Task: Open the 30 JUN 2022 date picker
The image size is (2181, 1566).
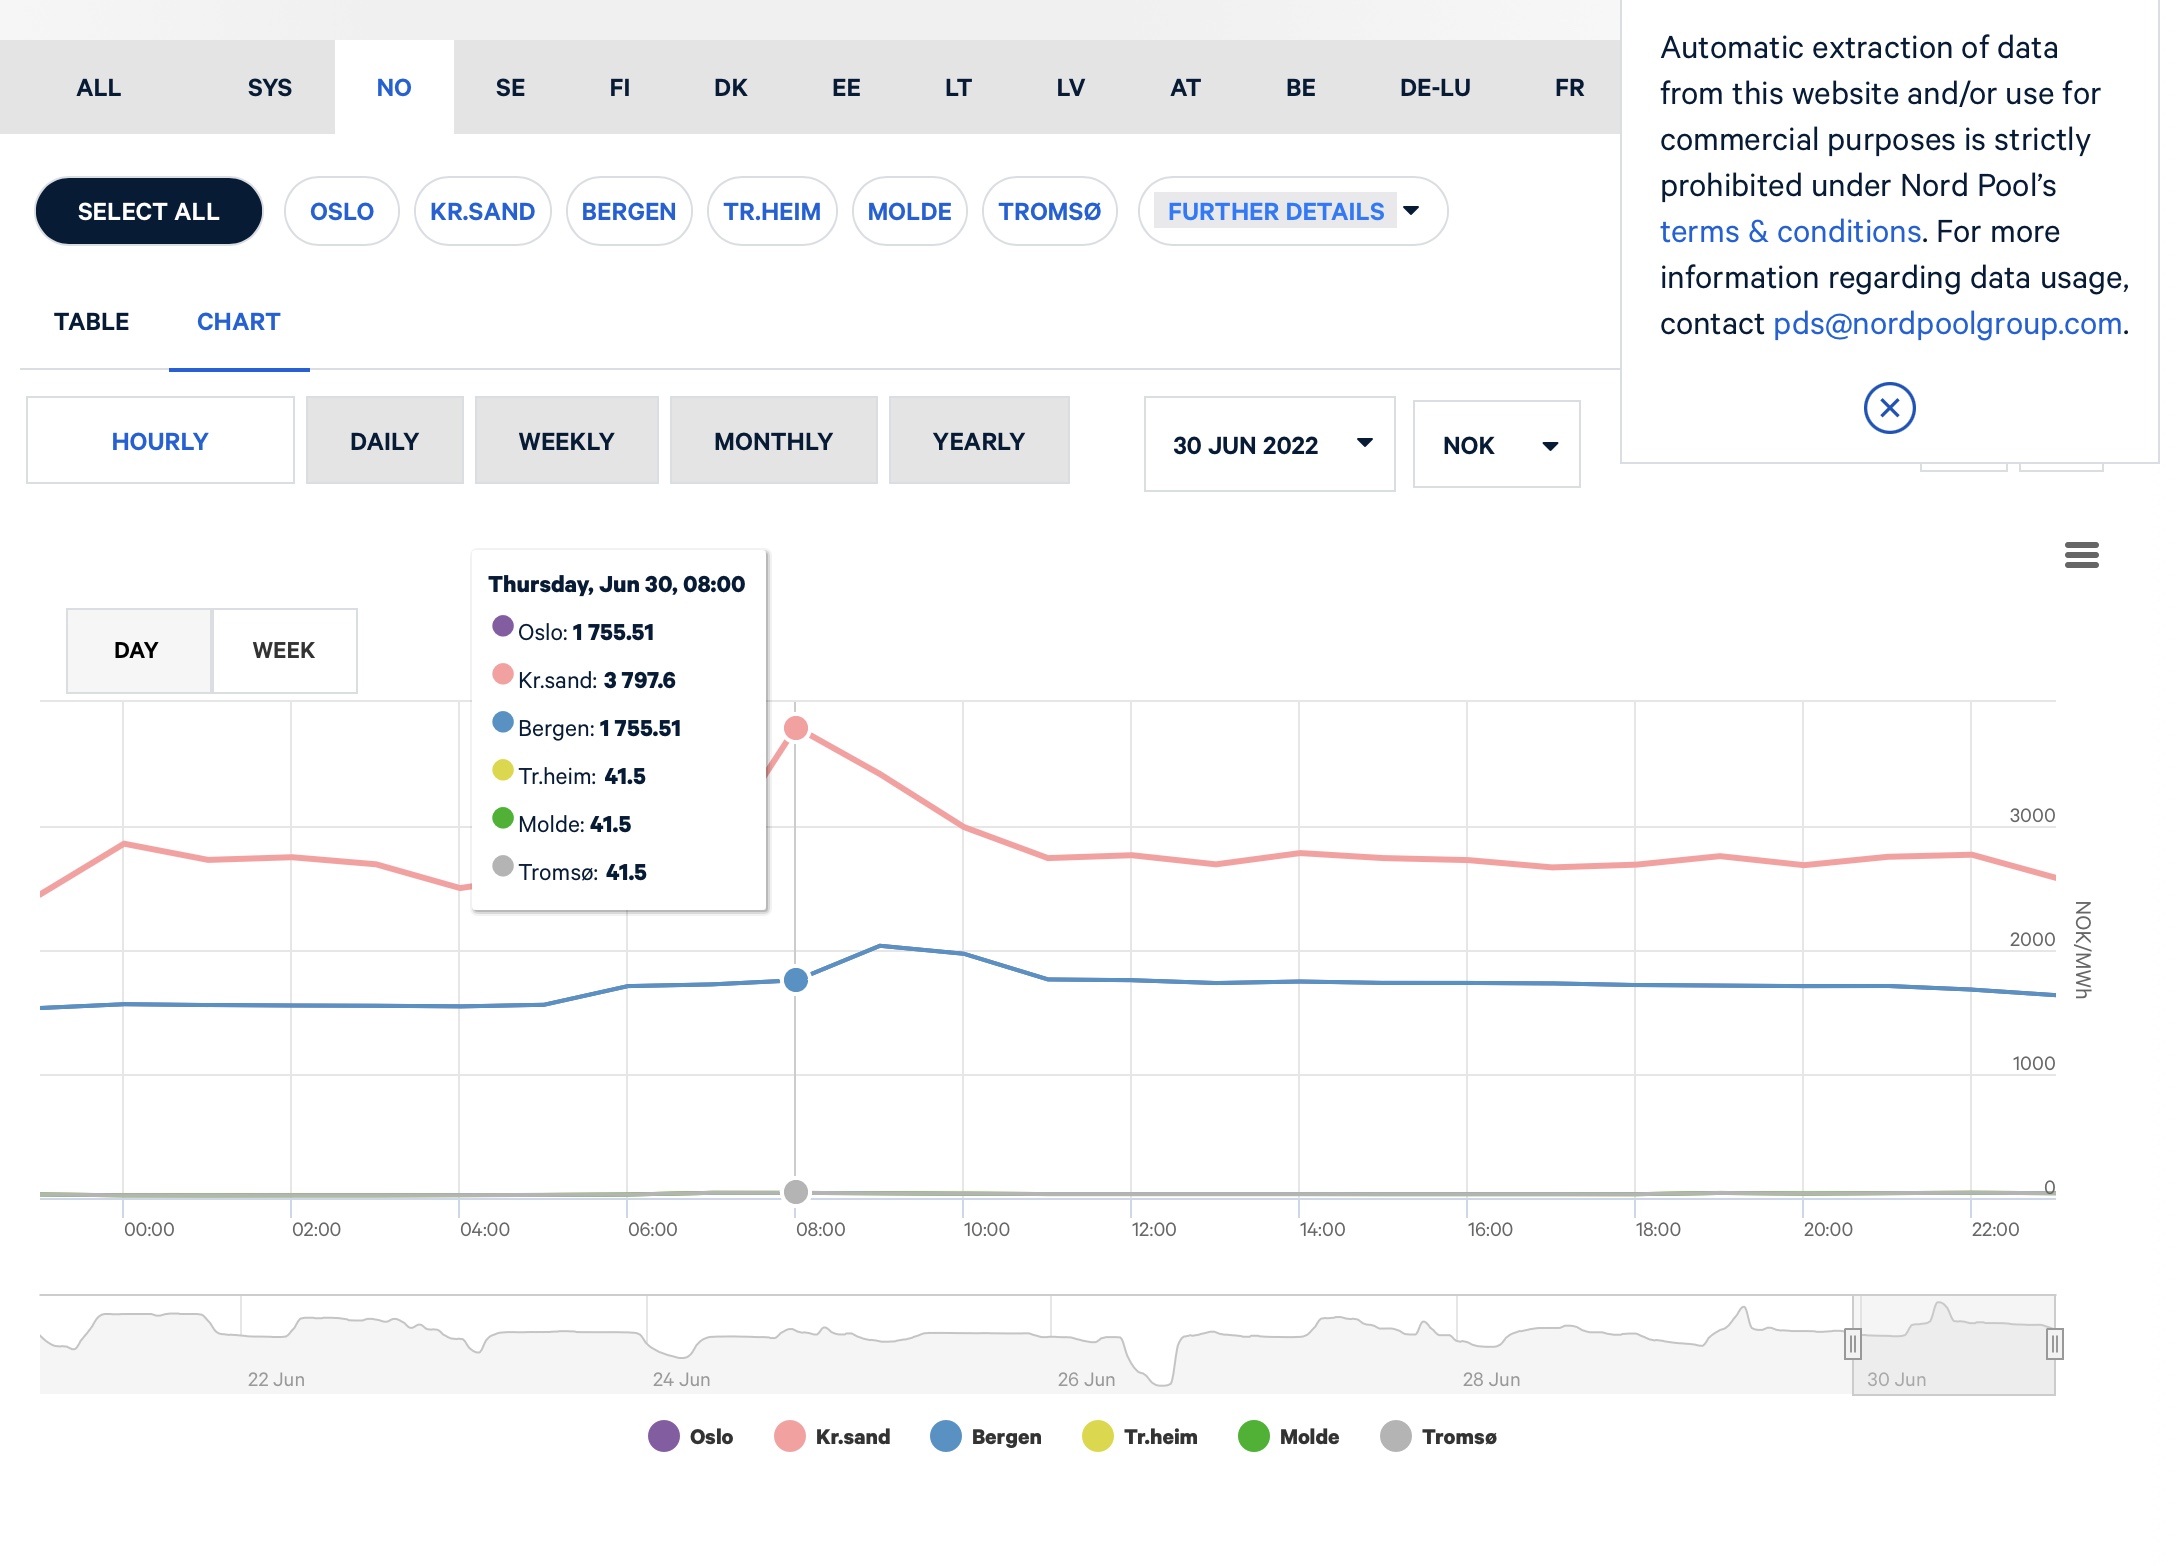Action: click(1269, 444)
